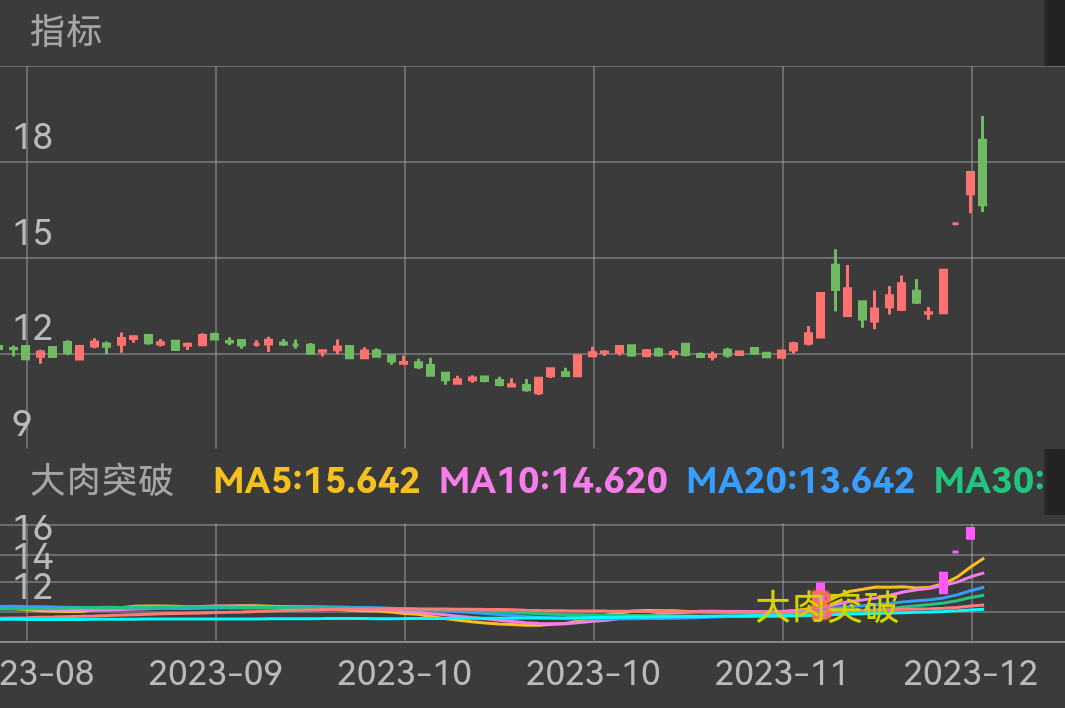Click the truncated green MA30 legend label
The image size is (1065, 708).
click(x=988, y=481)
